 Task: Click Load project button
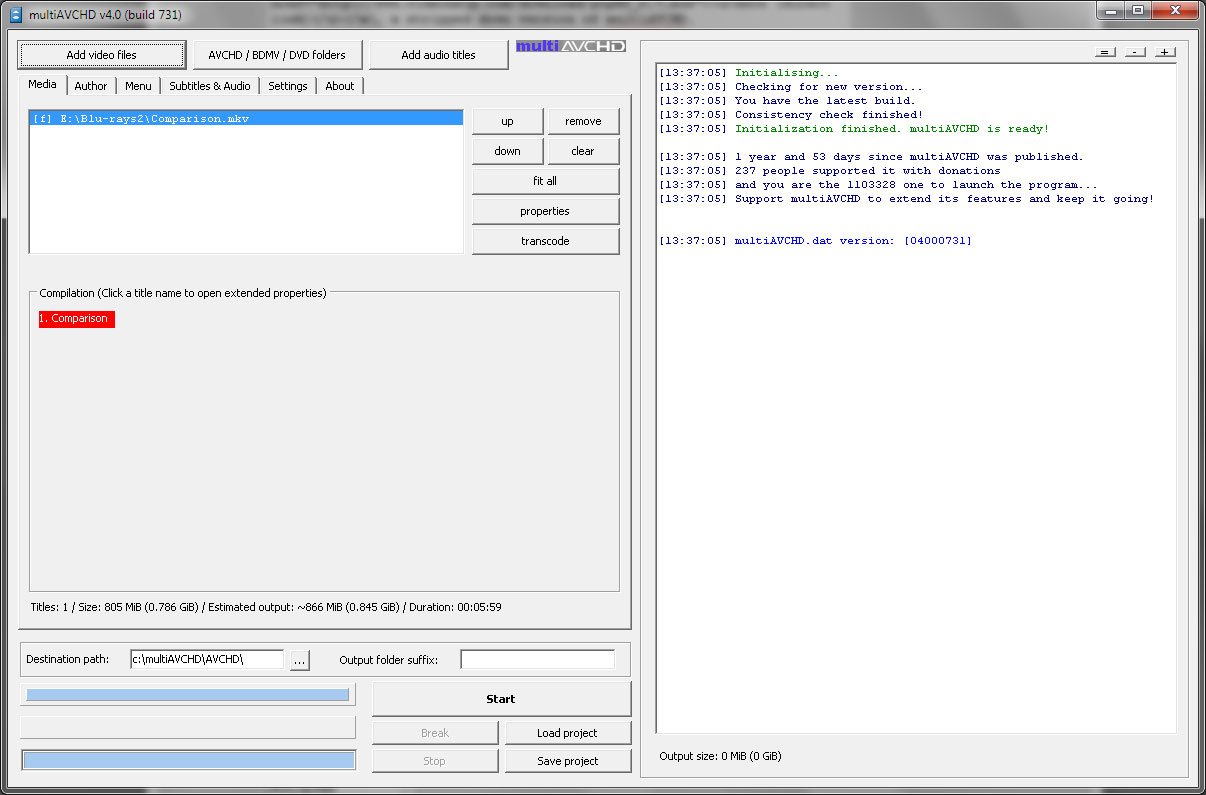click(x=568, y=733)
